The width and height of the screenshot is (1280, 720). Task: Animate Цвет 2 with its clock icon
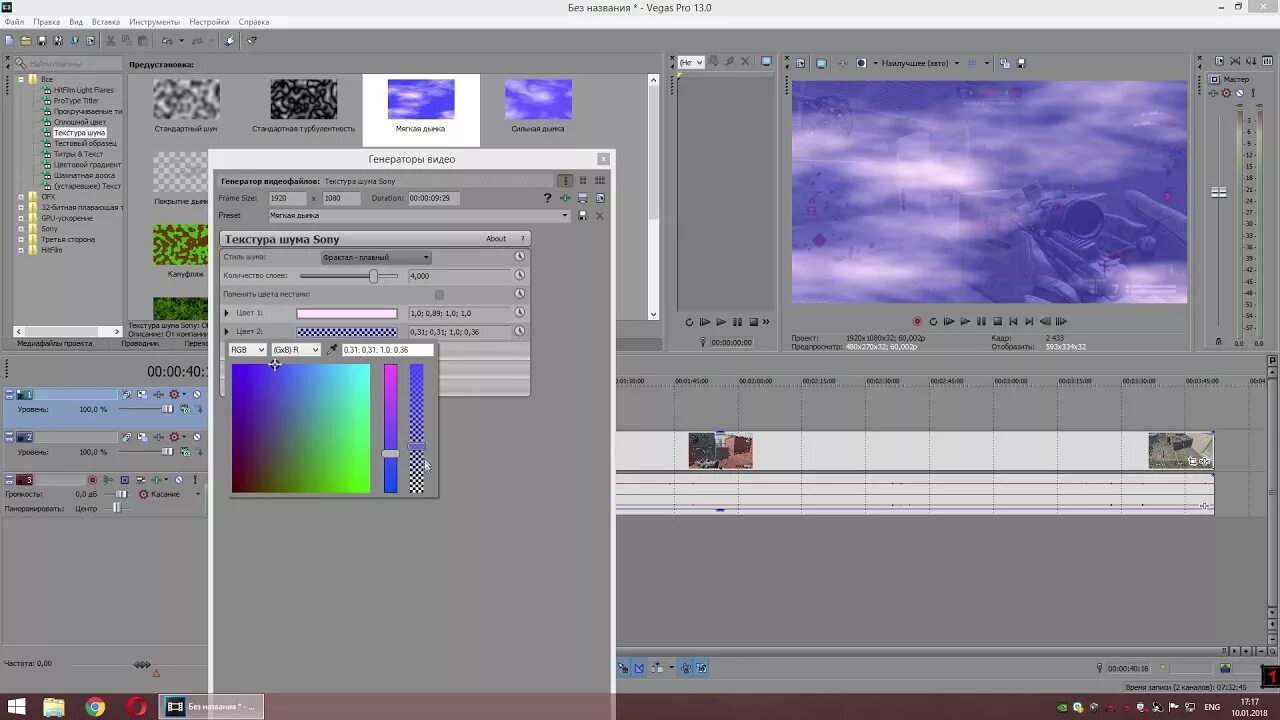(520, 331)
